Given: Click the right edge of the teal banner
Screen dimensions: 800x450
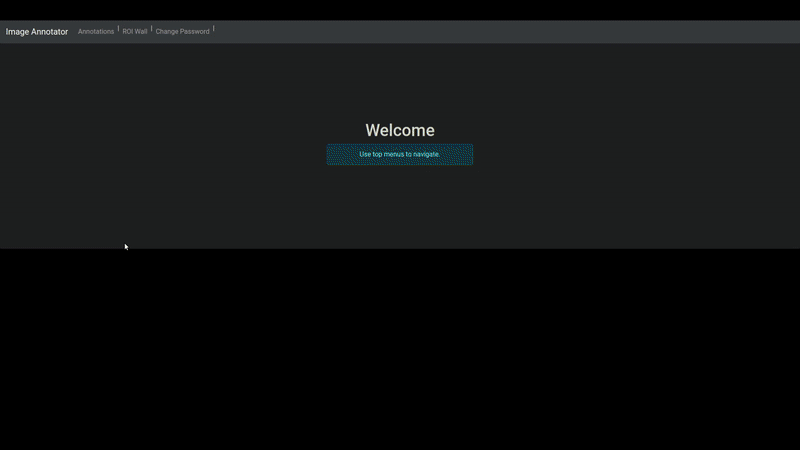Looking at the screenshot, I should (x=470, y=154).
